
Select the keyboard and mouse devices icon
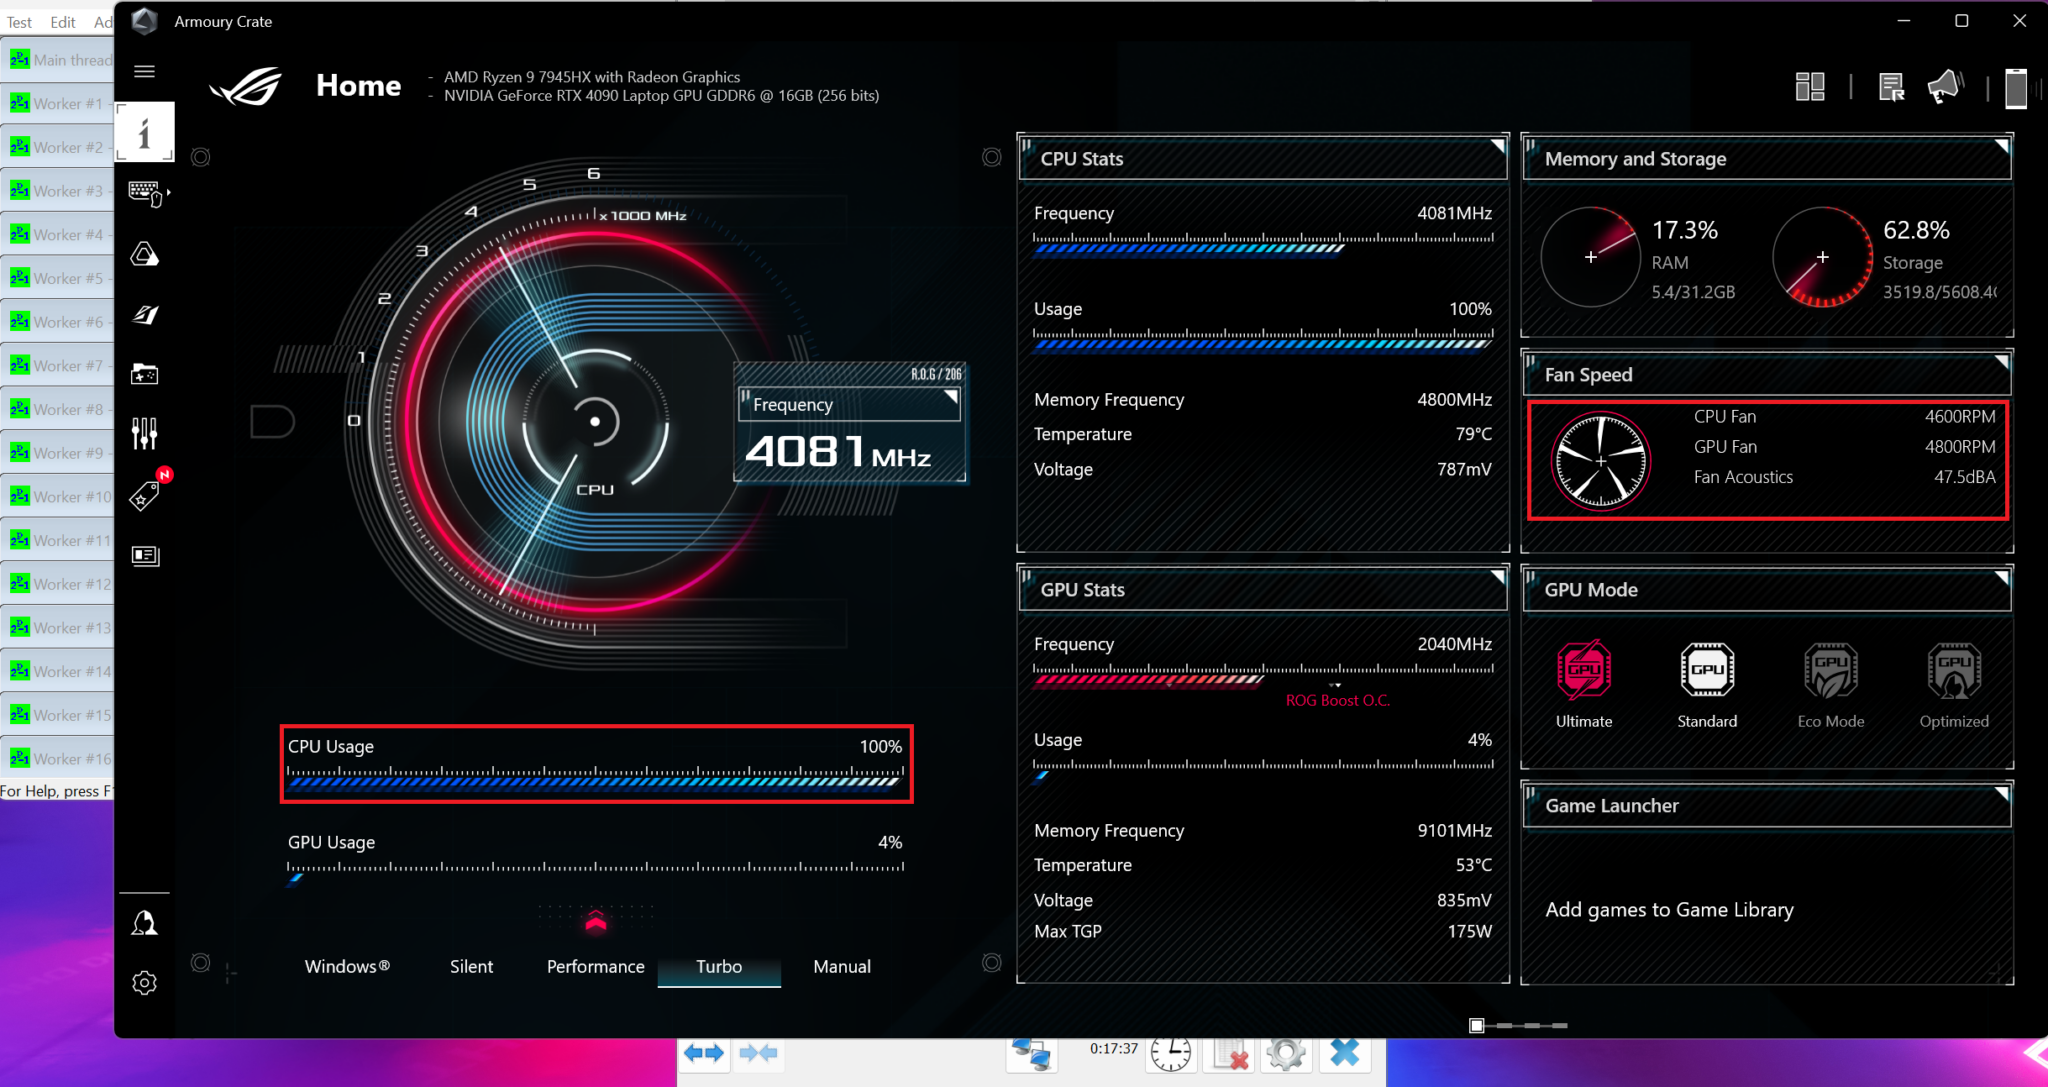tap(145, 193)
